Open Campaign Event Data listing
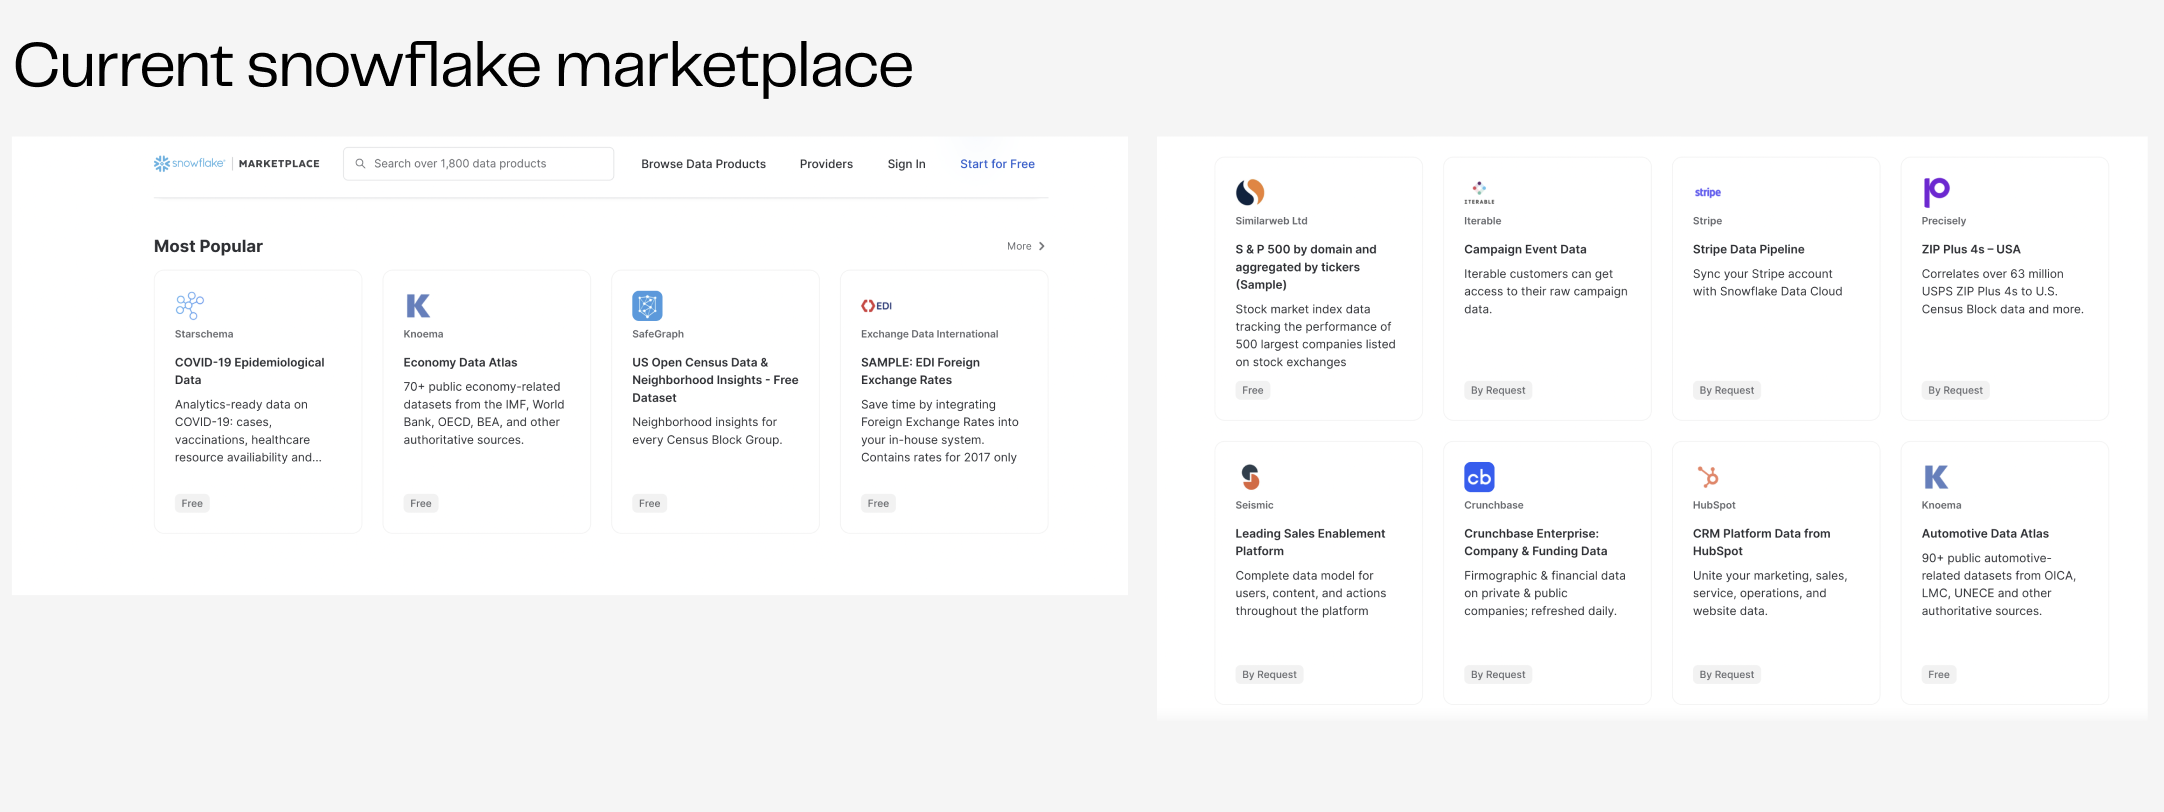The image size is (2164, 812). [x=1525, y=249]
